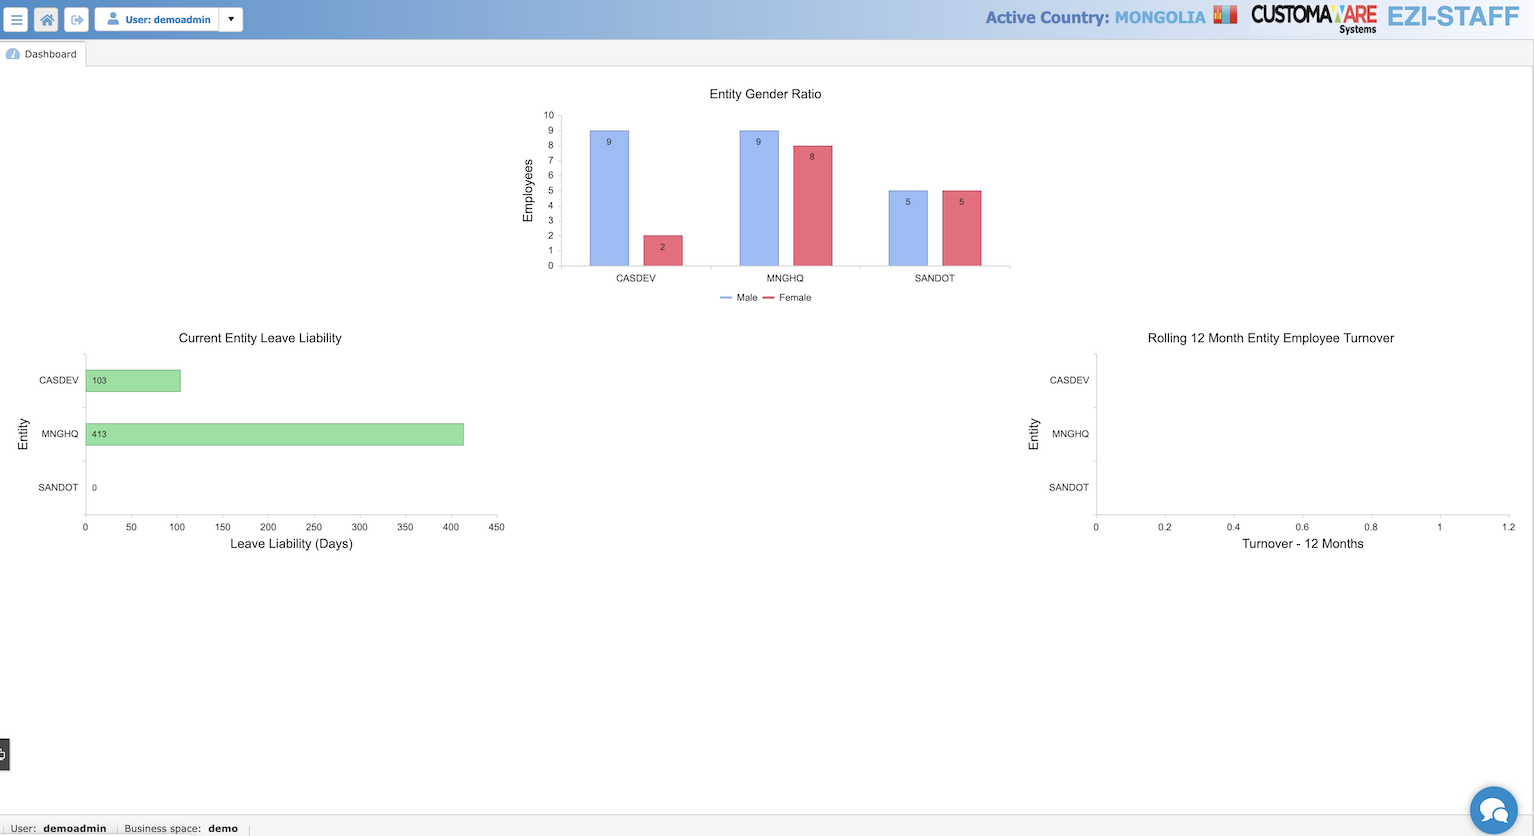The image size is (1534, 836).
Task: Click the CASDEV female bar
Action: coord(663,251)
